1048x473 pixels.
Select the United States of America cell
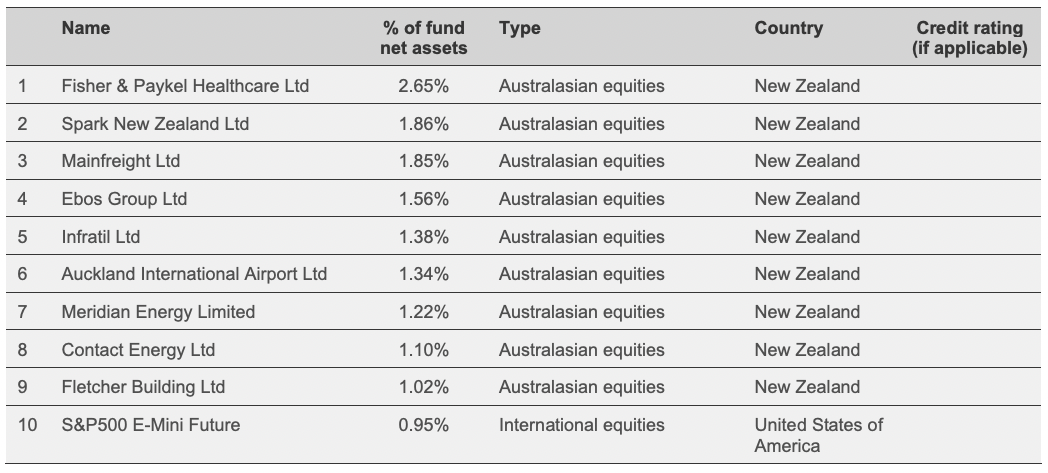tap(819, 435)
